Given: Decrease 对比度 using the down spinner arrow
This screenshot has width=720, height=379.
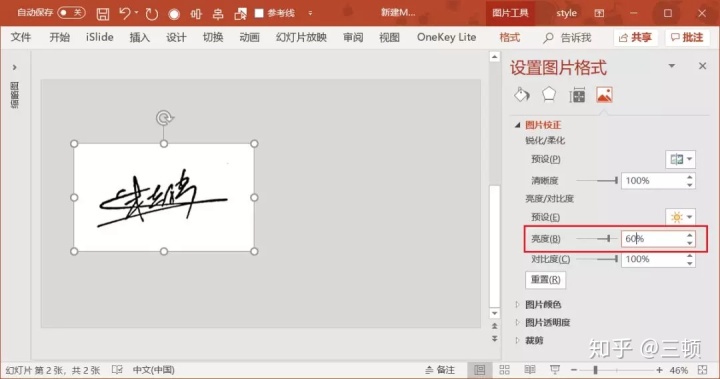Looking at the screenshot, I should tap(690, 263).
